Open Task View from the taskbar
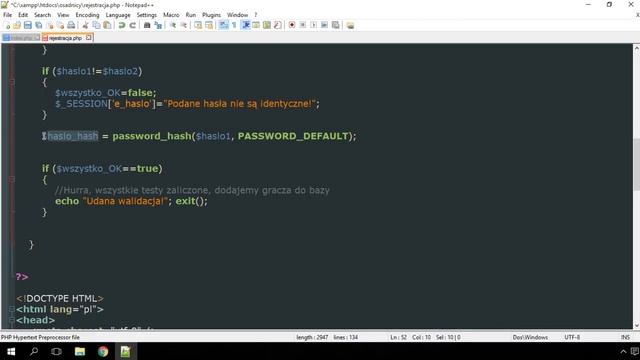Screen dimensions: 640x360 pos(56,351)
